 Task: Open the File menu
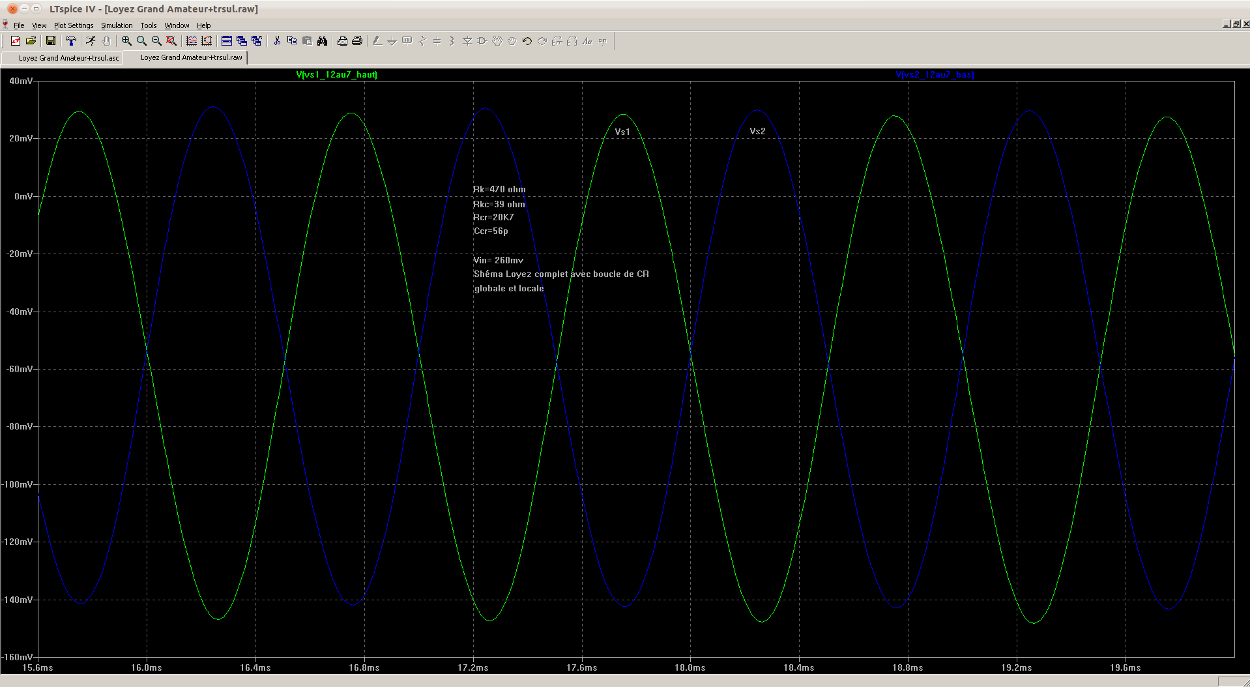[x=19, y=25]
